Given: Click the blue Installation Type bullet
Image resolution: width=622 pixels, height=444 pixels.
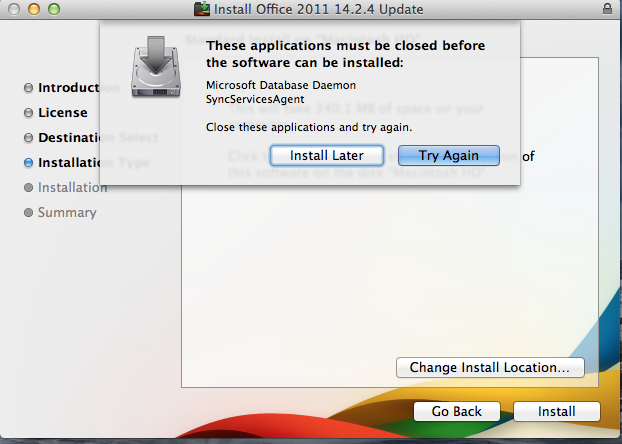Looking at the screenshot, I should click(x=28, y=163).
